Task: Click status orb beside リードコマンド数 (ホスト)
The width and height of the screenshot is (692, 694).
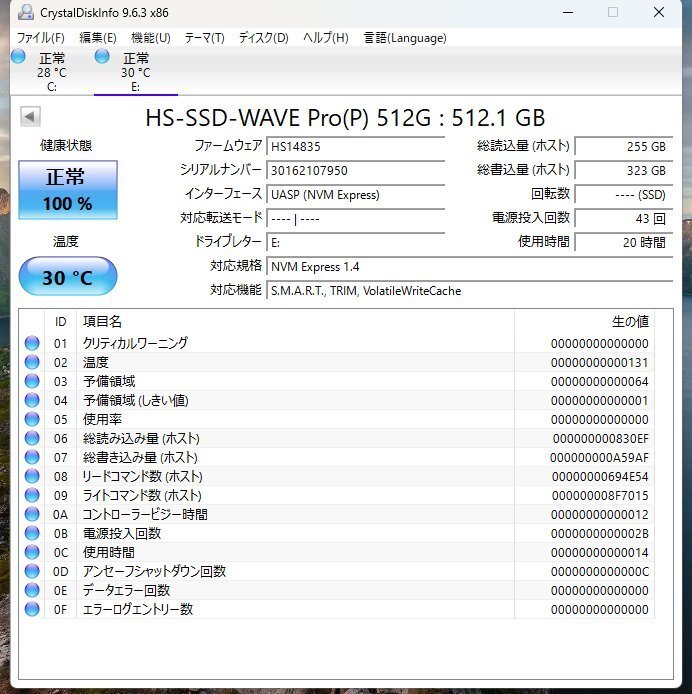Action: pos(32,476)
